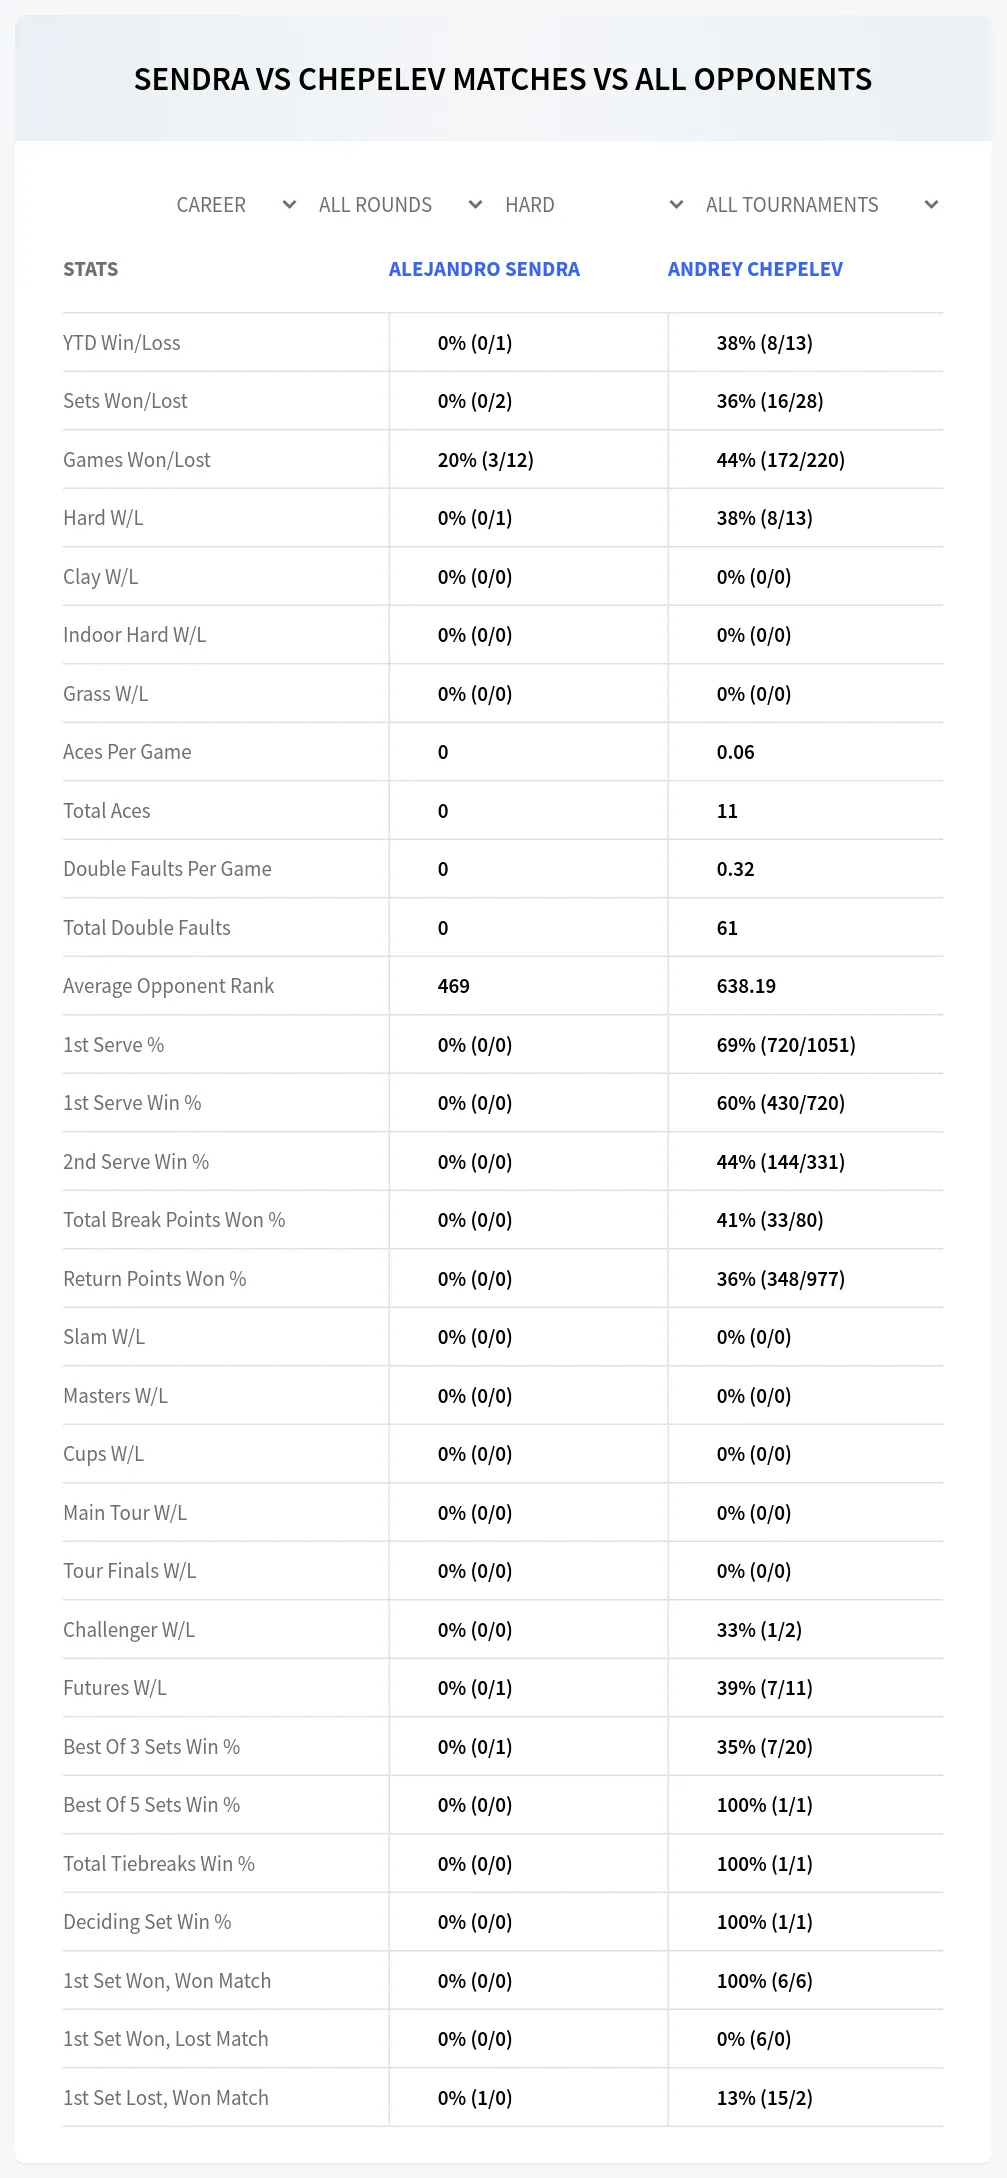Open the CAREER dropdown filter
Image resolution: width=1007 pixels, height=2178 pixels.
[235, 205]
